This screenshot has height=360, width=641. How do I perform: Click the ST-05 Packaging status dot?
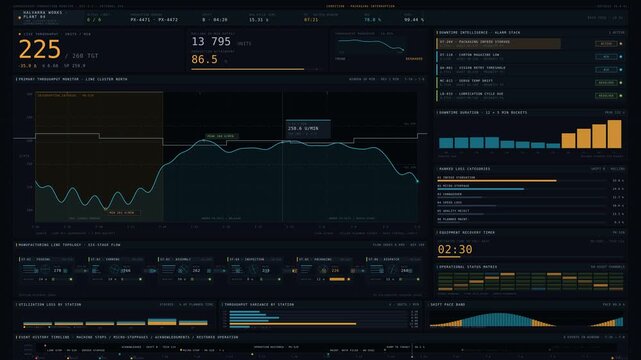[x=349, y=279]
